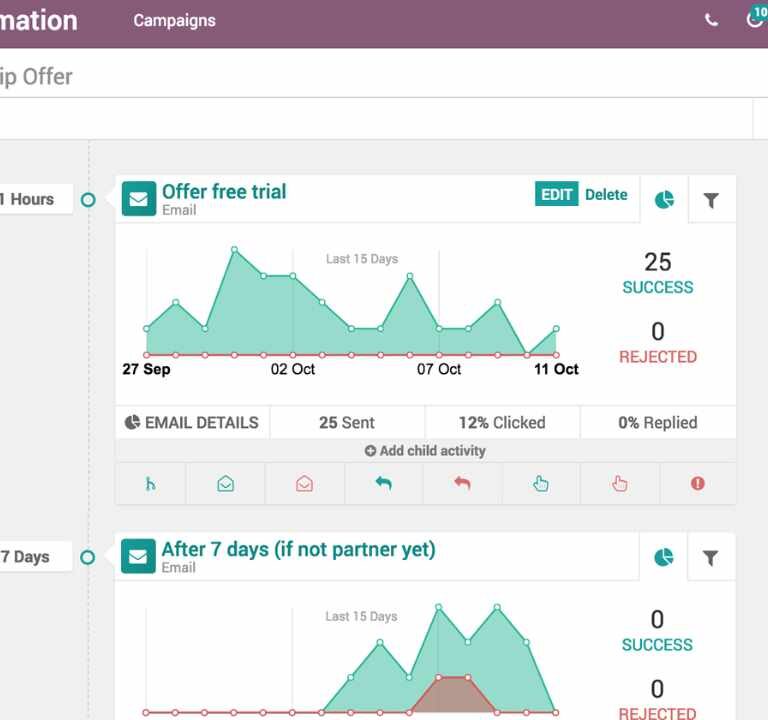The height and width of the screenshot is (720, 768).
Task: Click Add child activity label
Action: [x=425, y=451]
